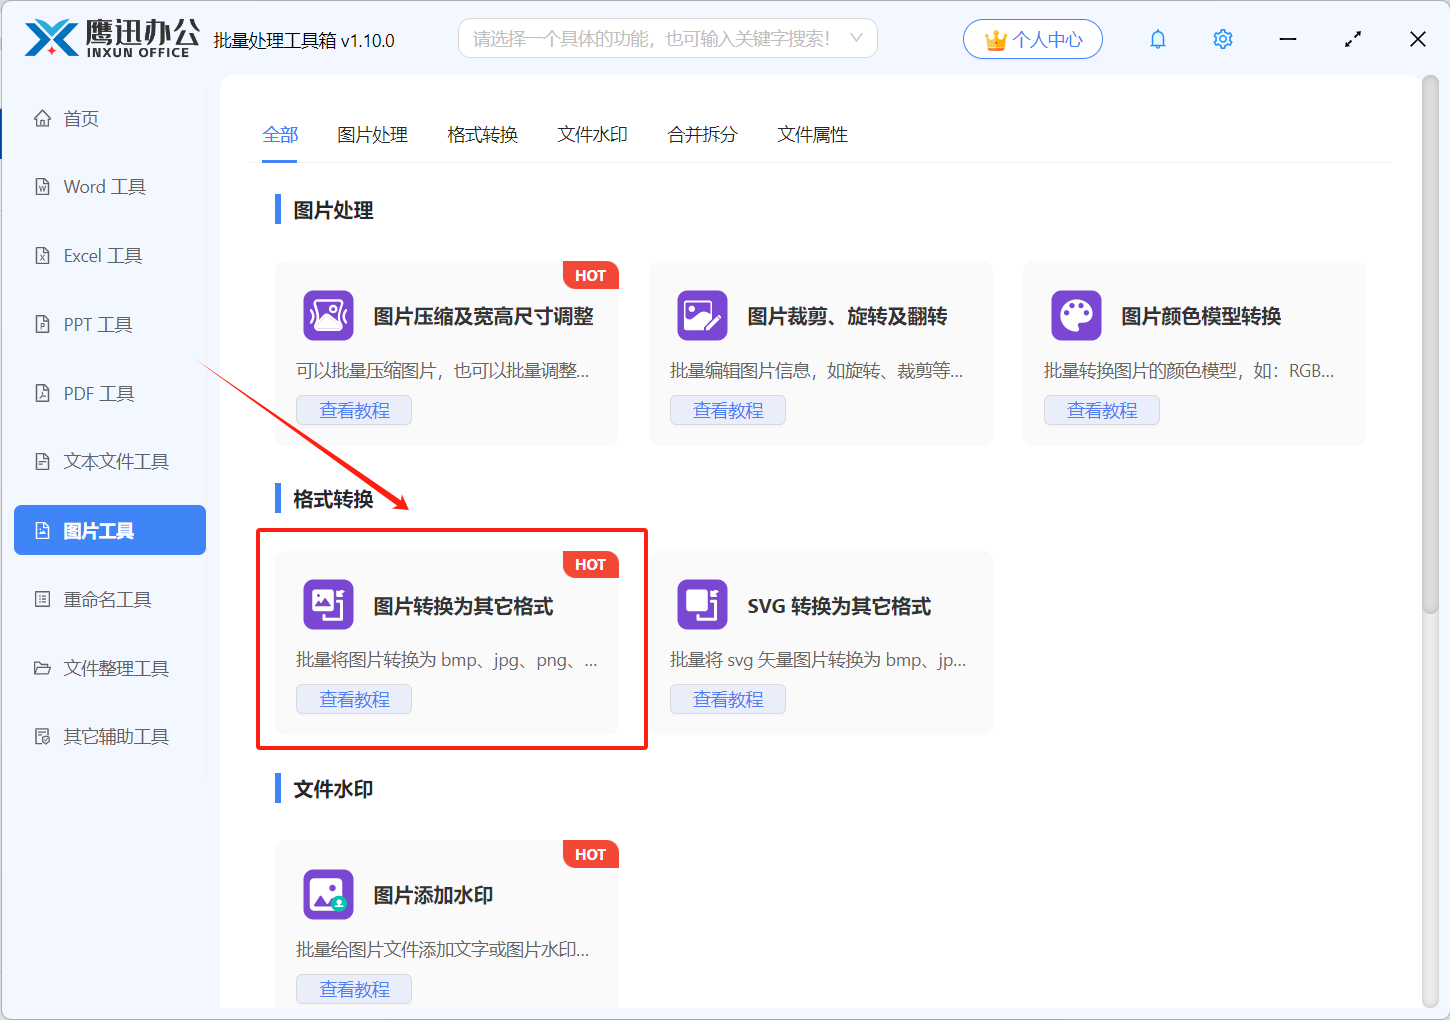This screenshot has height=1020, width=1450.
Task: Switch to the 文件属性 tab
Action: pos(812,134)
